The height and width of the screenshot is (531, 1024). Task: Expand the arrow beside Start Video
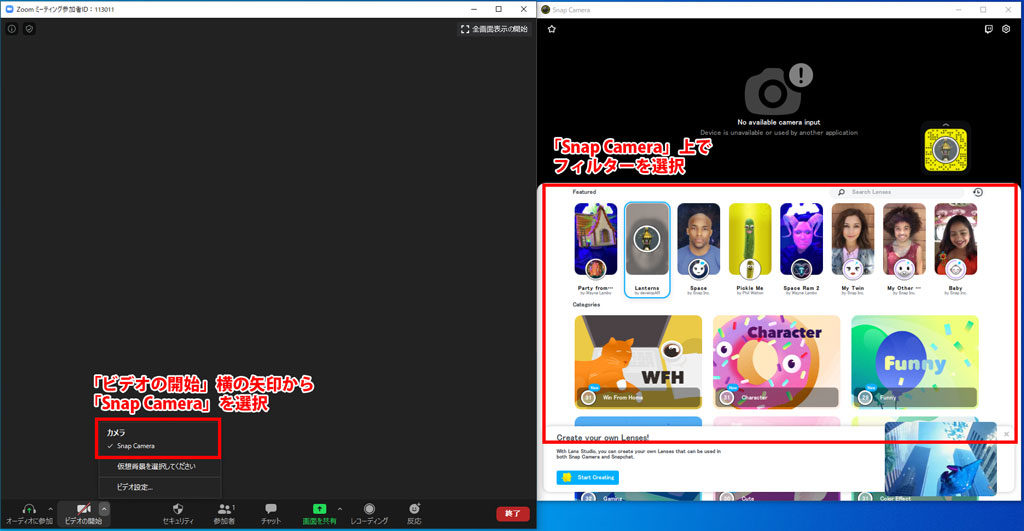pos(104,508)
